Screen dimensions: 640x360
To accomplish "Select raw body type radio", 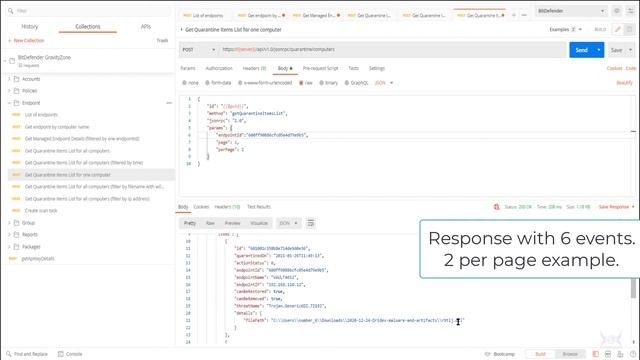I will click(x=301, y=83).
